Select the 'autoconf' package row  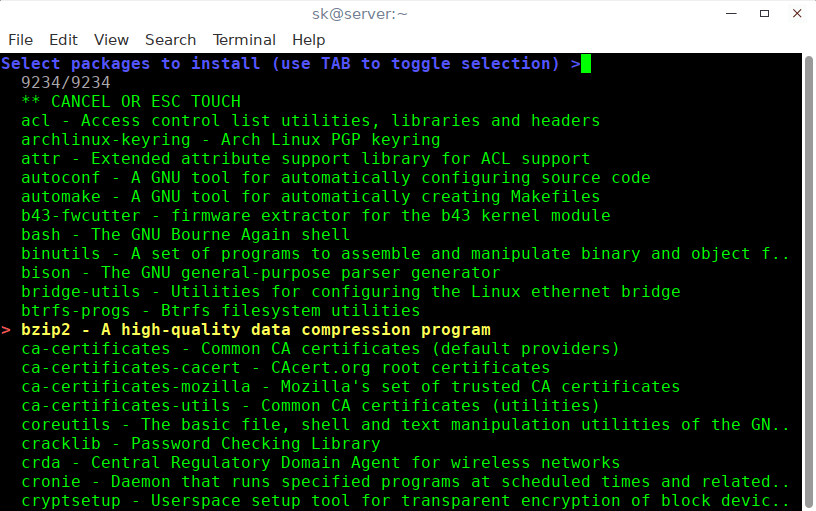(336, 177)
